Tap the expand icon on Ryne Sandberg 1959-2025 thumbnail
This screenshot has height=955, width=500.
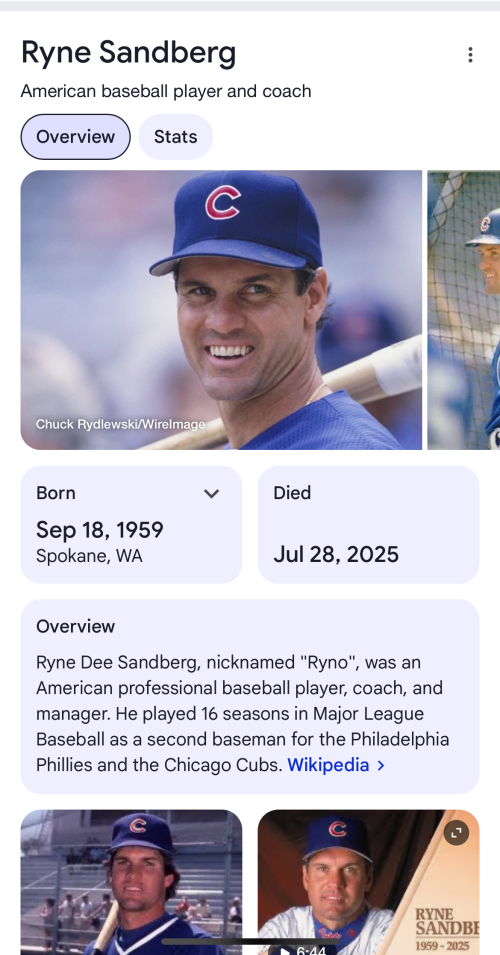coord(456,833)
